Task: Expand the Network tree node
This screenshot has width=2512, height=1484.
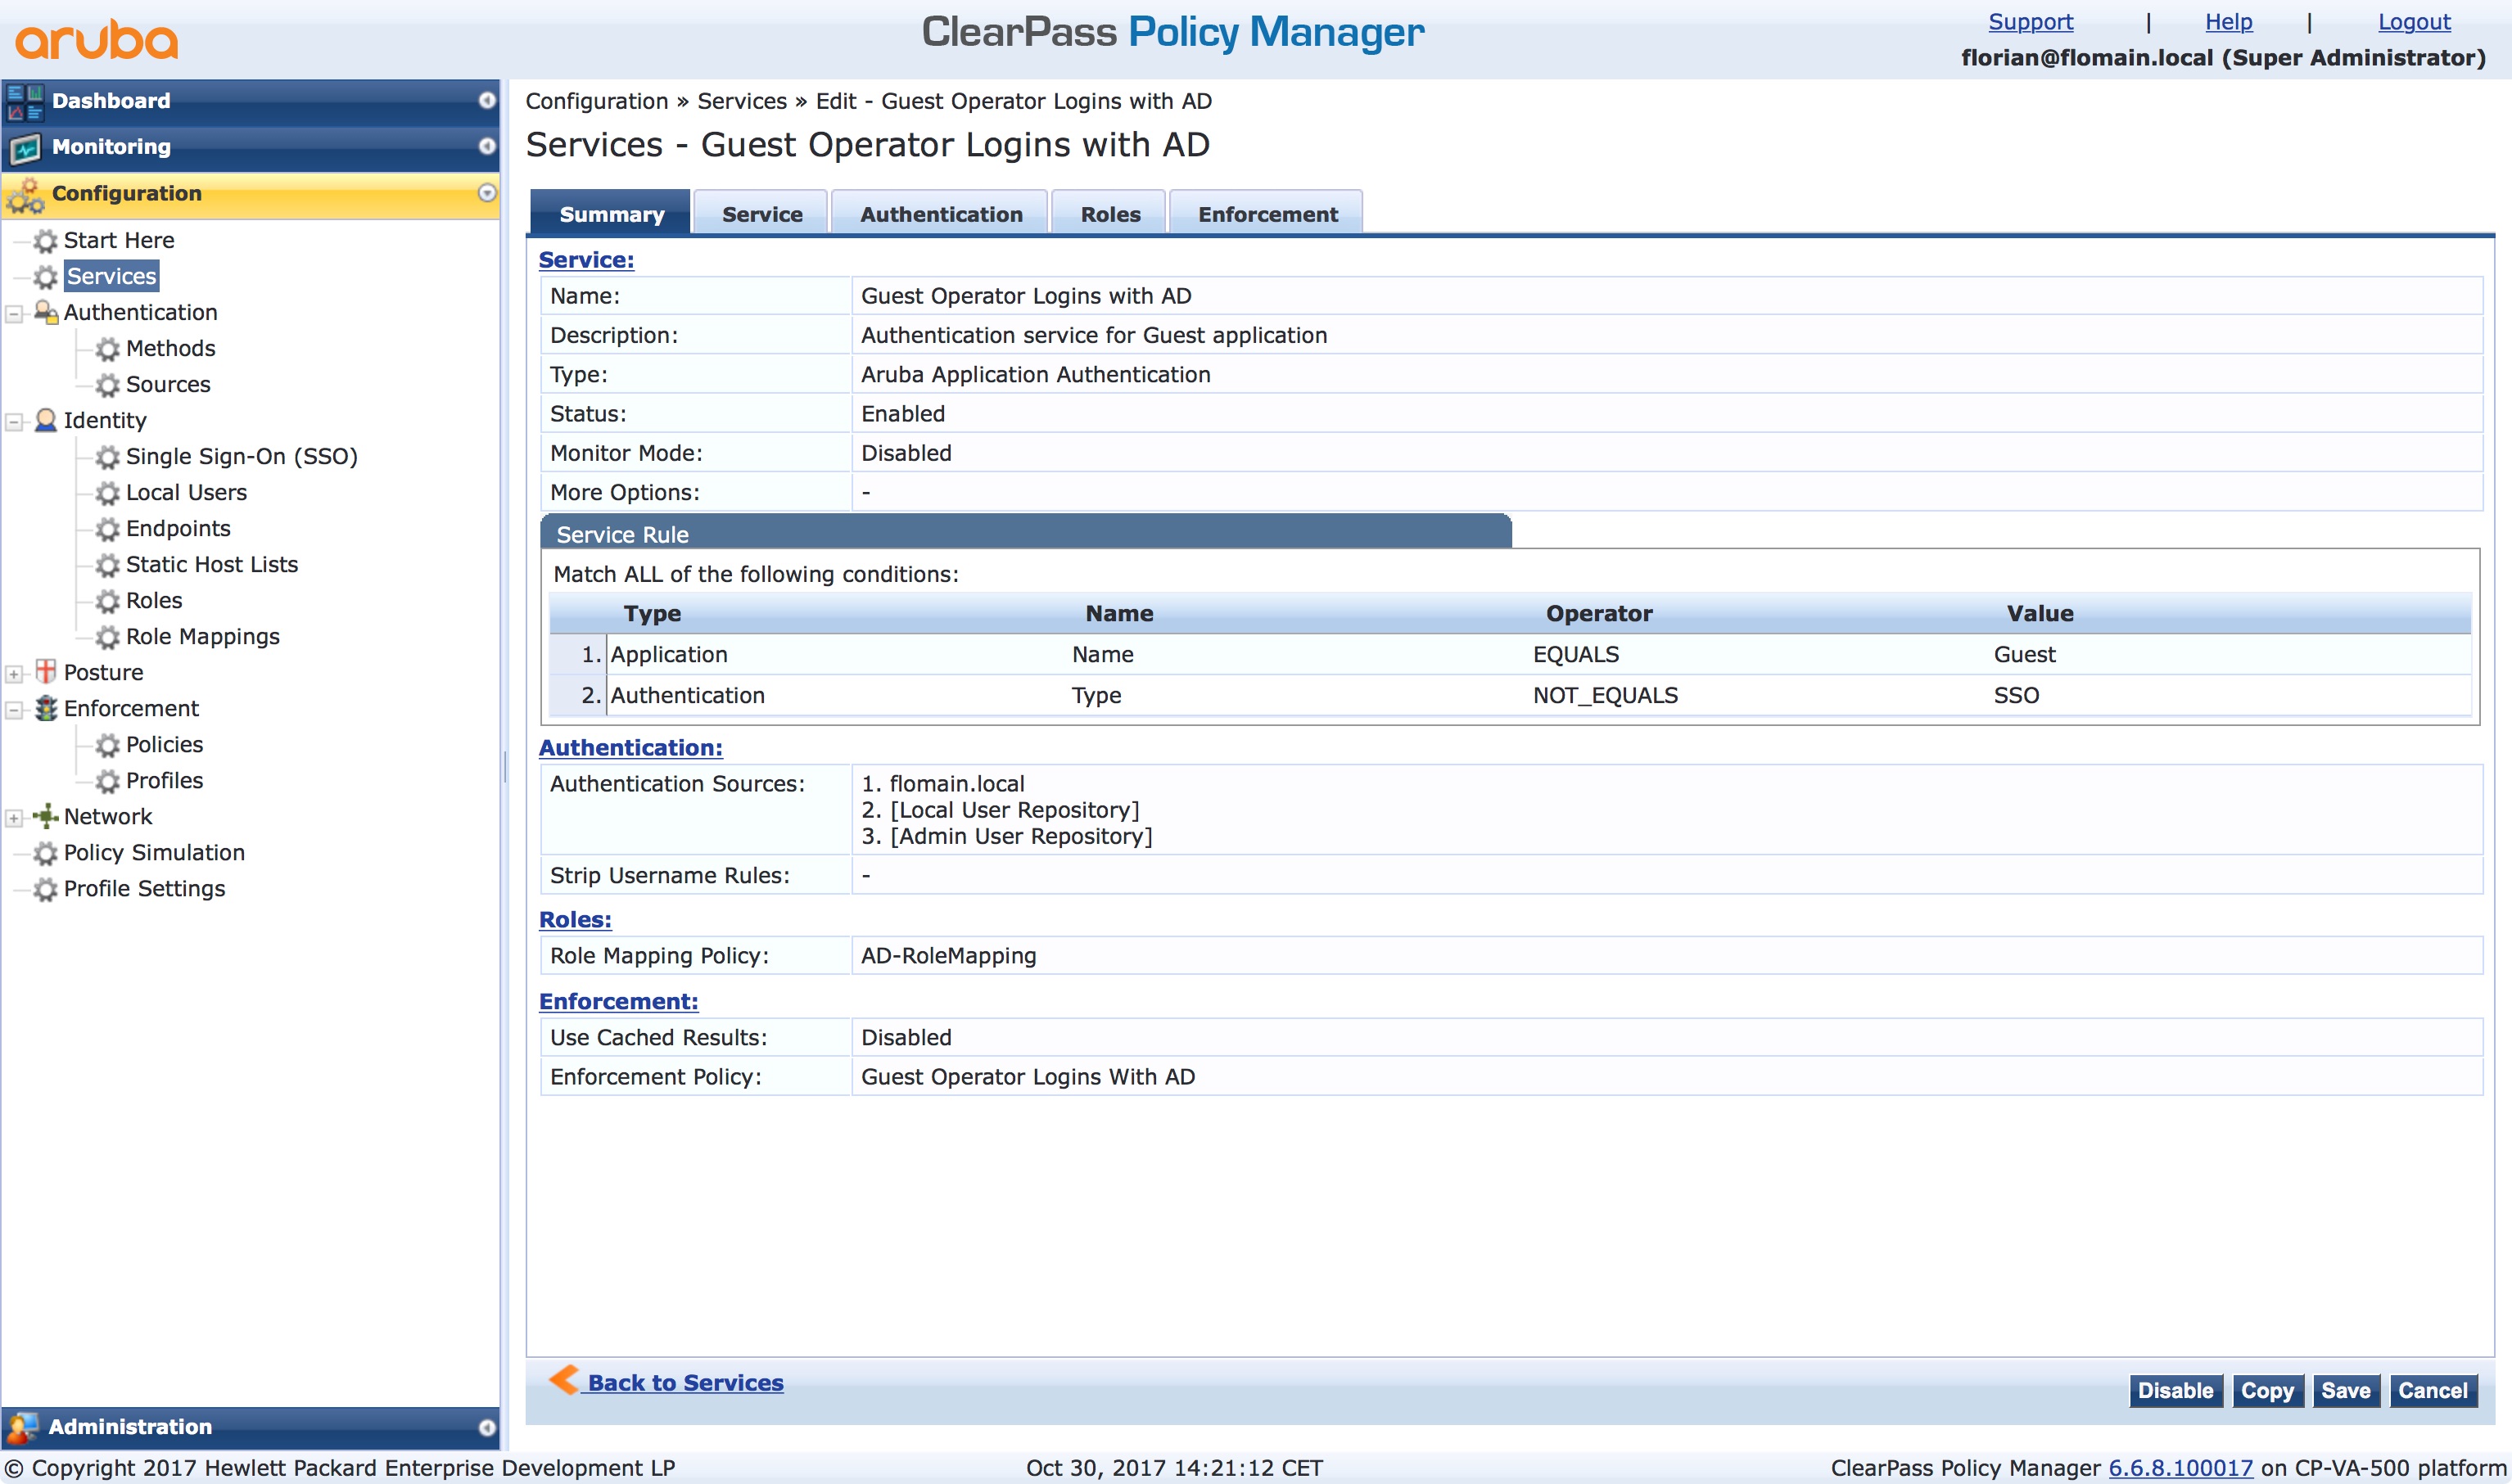Action: click(14, 818)
